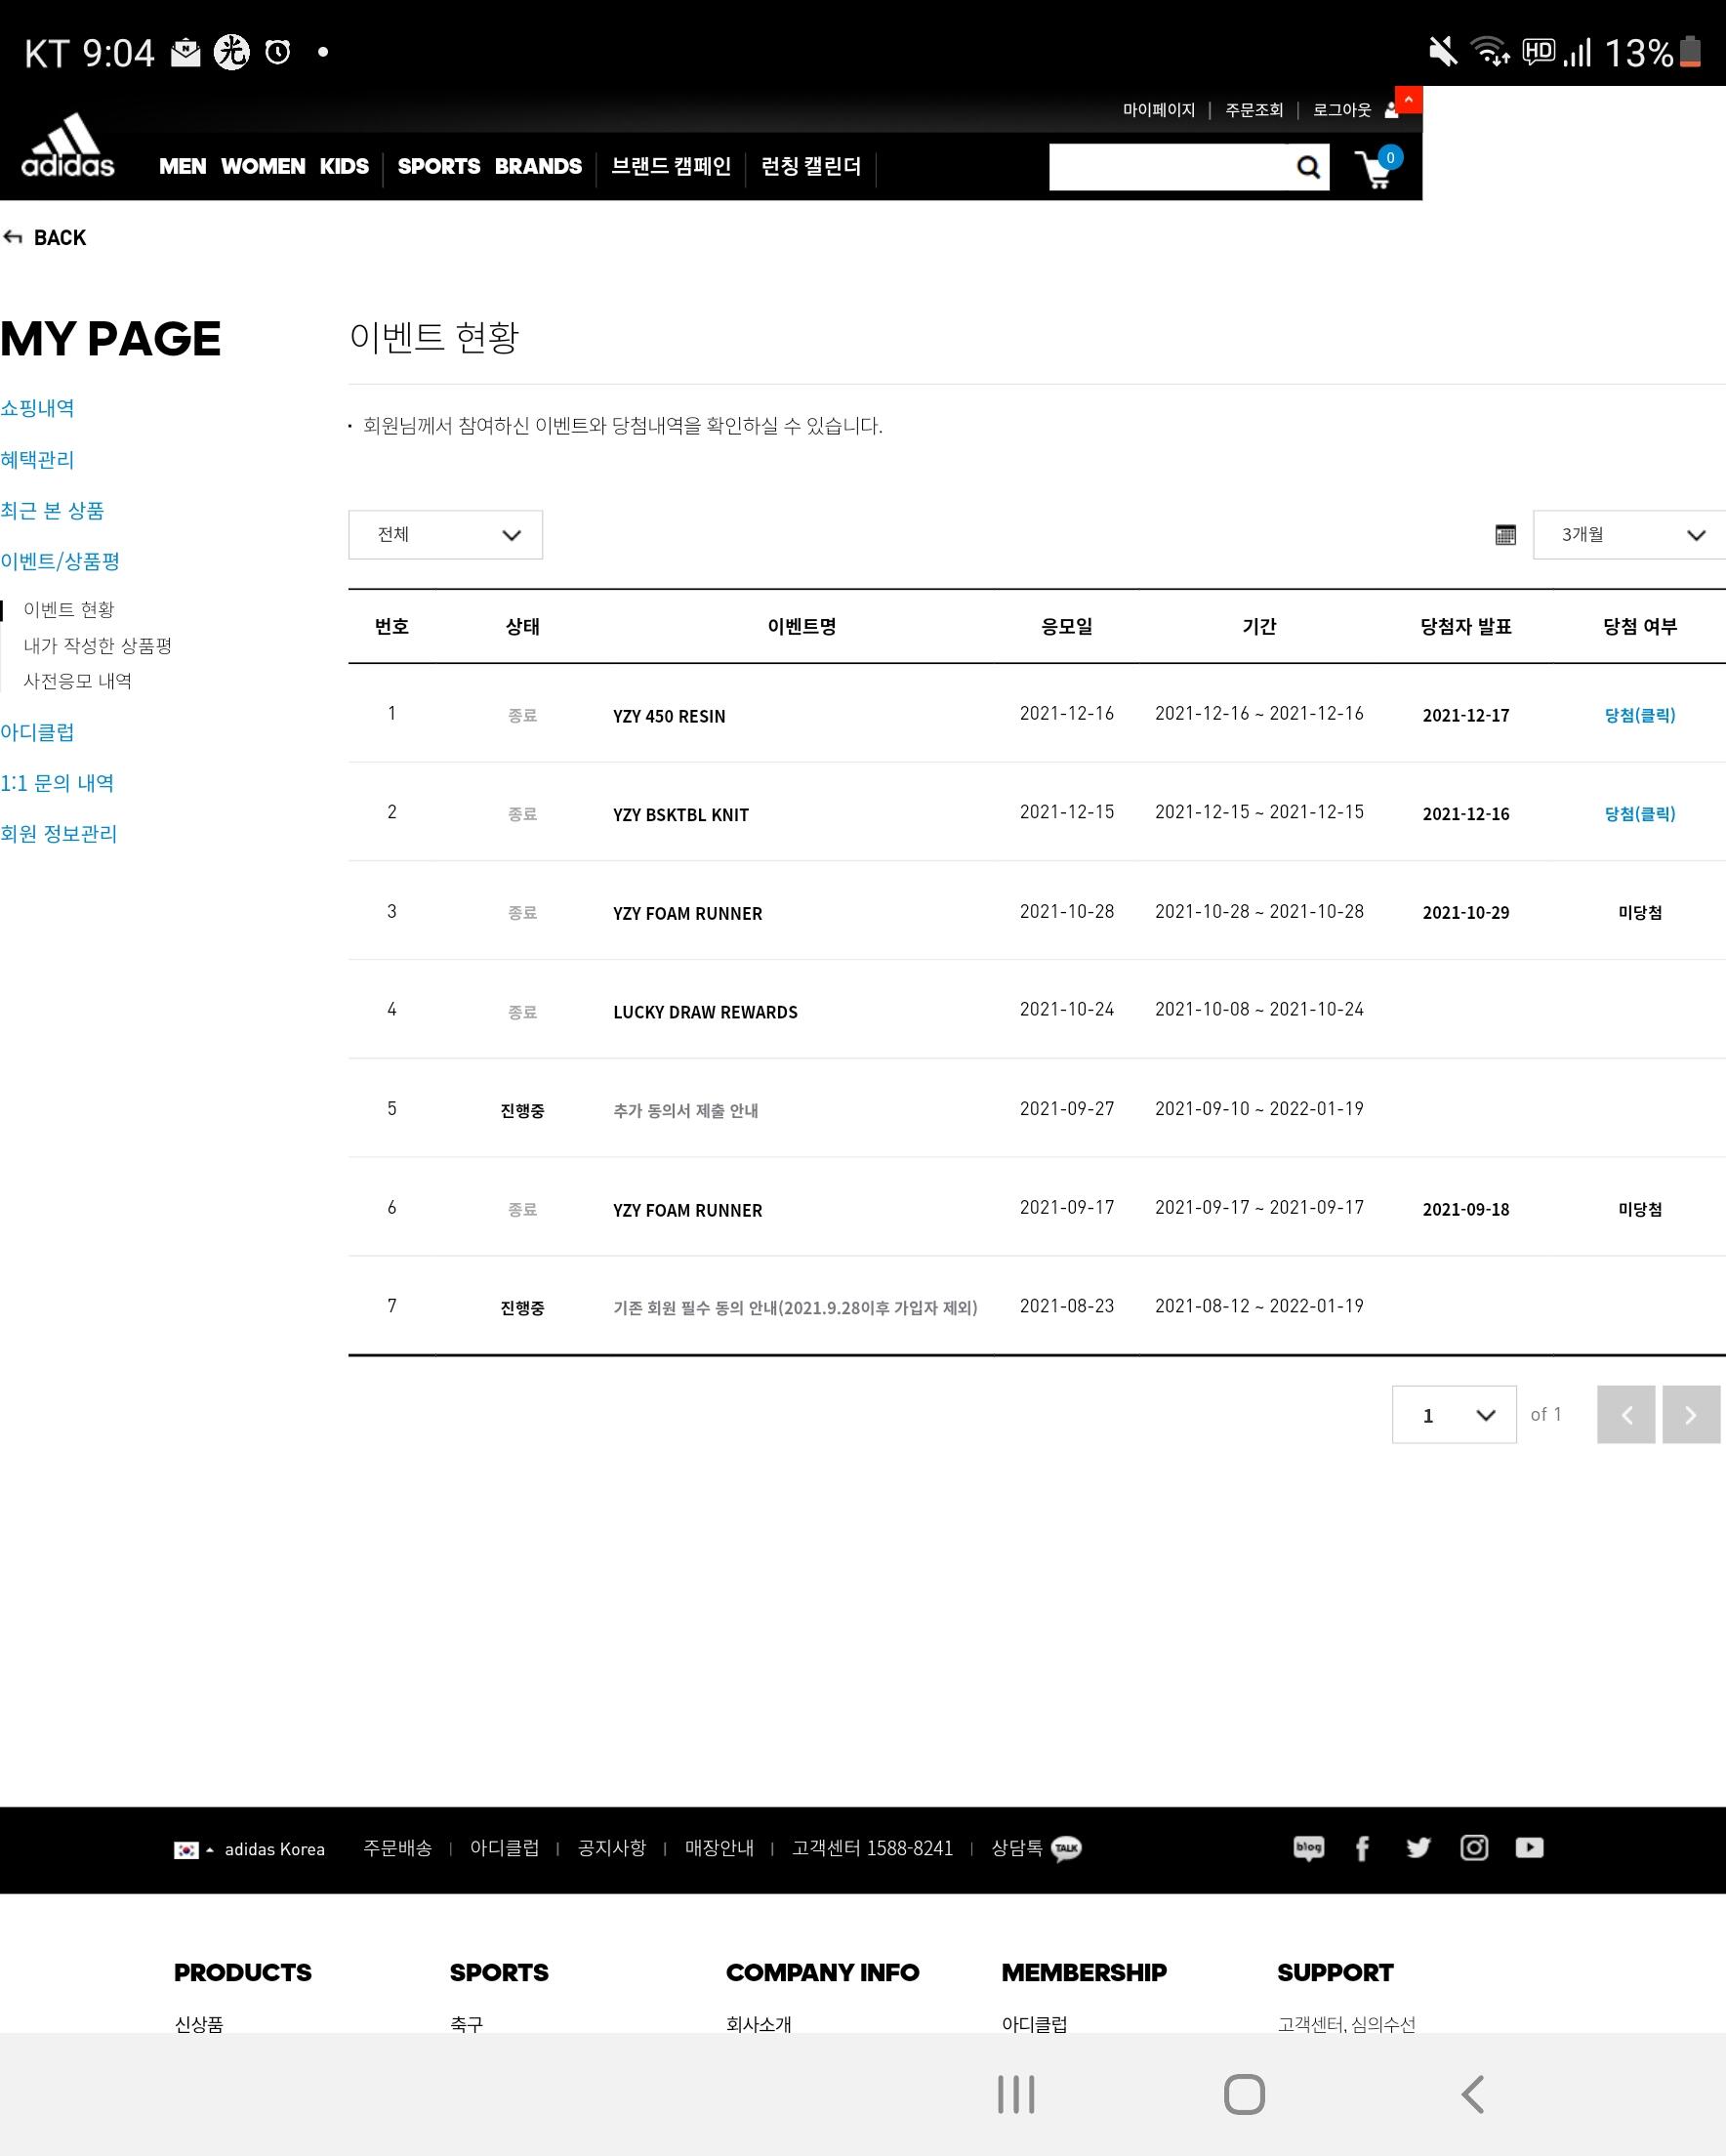
Task: Open the Facebook icon in footer
Action: coord(1362,1848)
